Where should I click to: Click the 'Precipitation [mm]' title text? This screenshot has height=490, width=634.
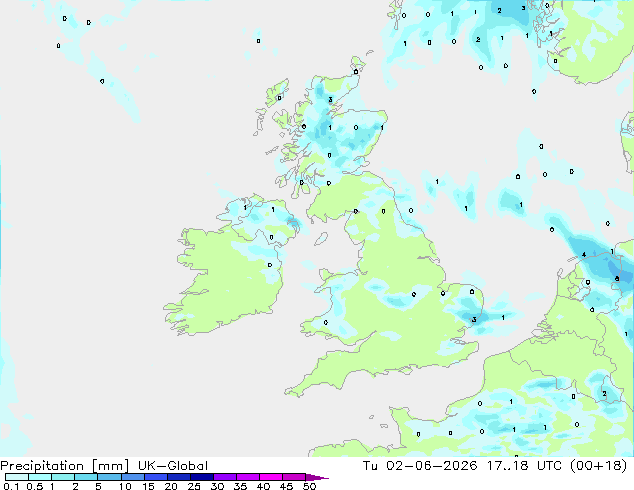(64, 466)
